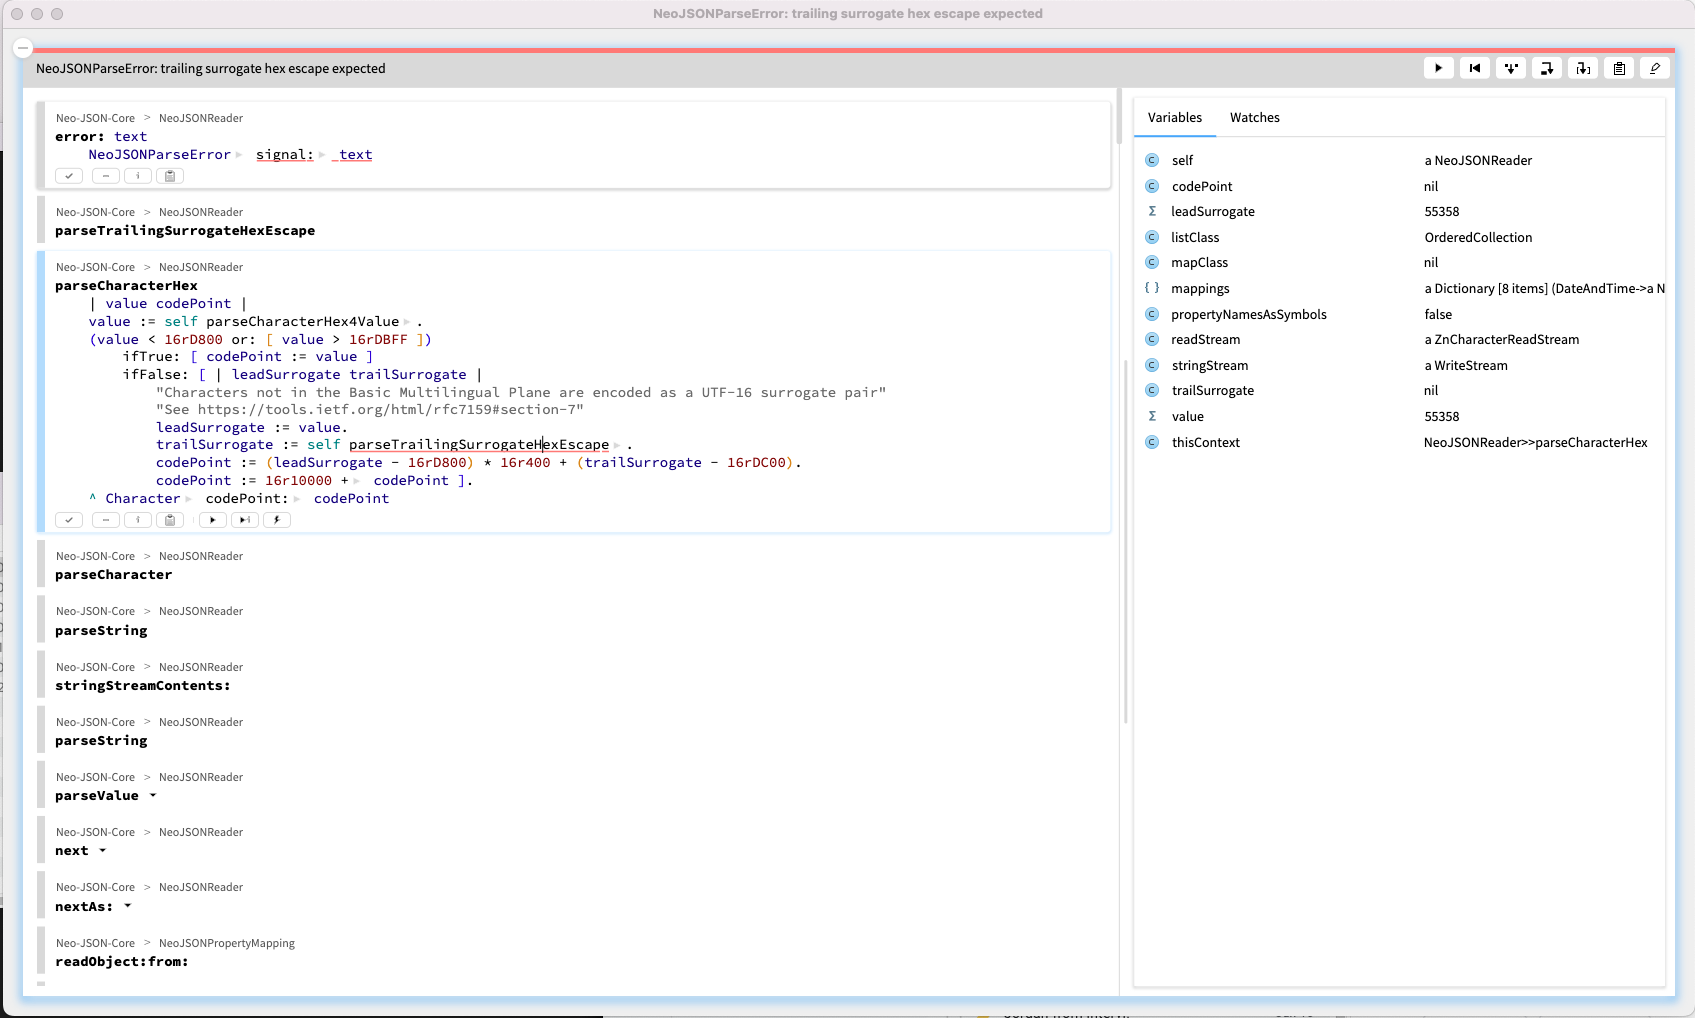Click info 'i' button under parseCharacterHex code
1695x1018 pixels.
[x=138, y=520]
